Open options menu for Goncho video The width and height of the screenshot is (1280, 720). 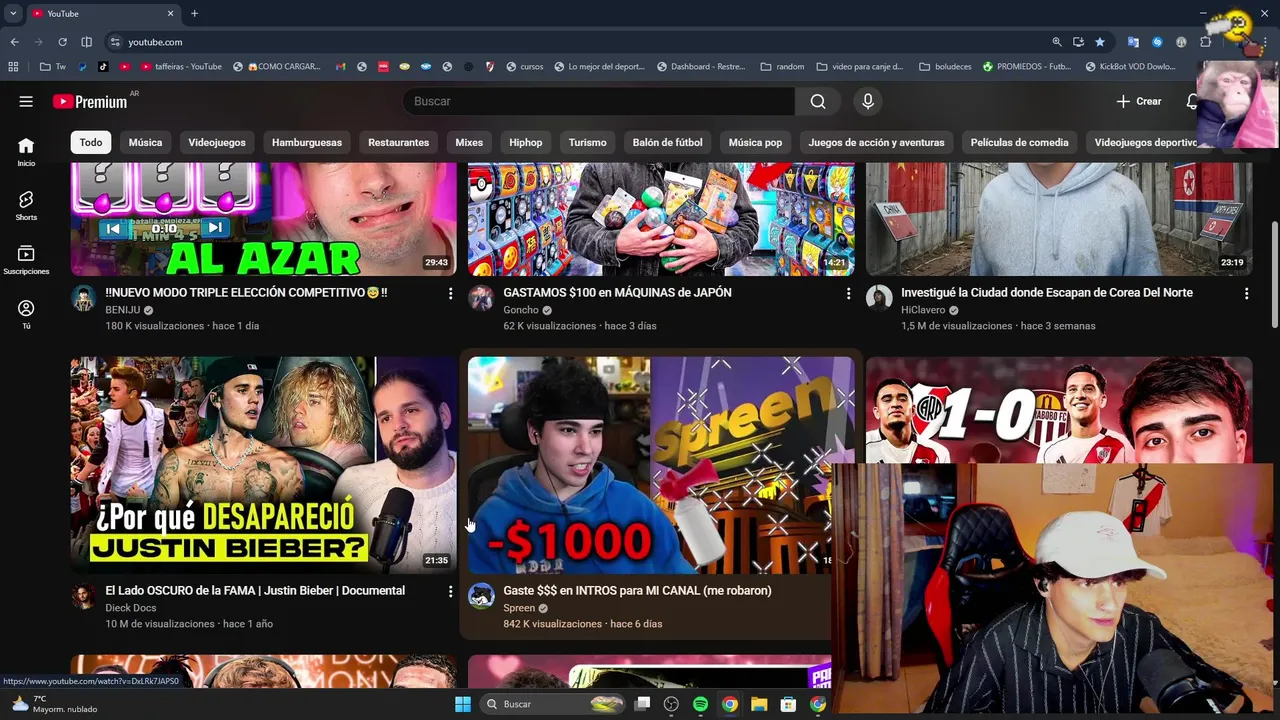pyautogui.click(x=848, y=293)
